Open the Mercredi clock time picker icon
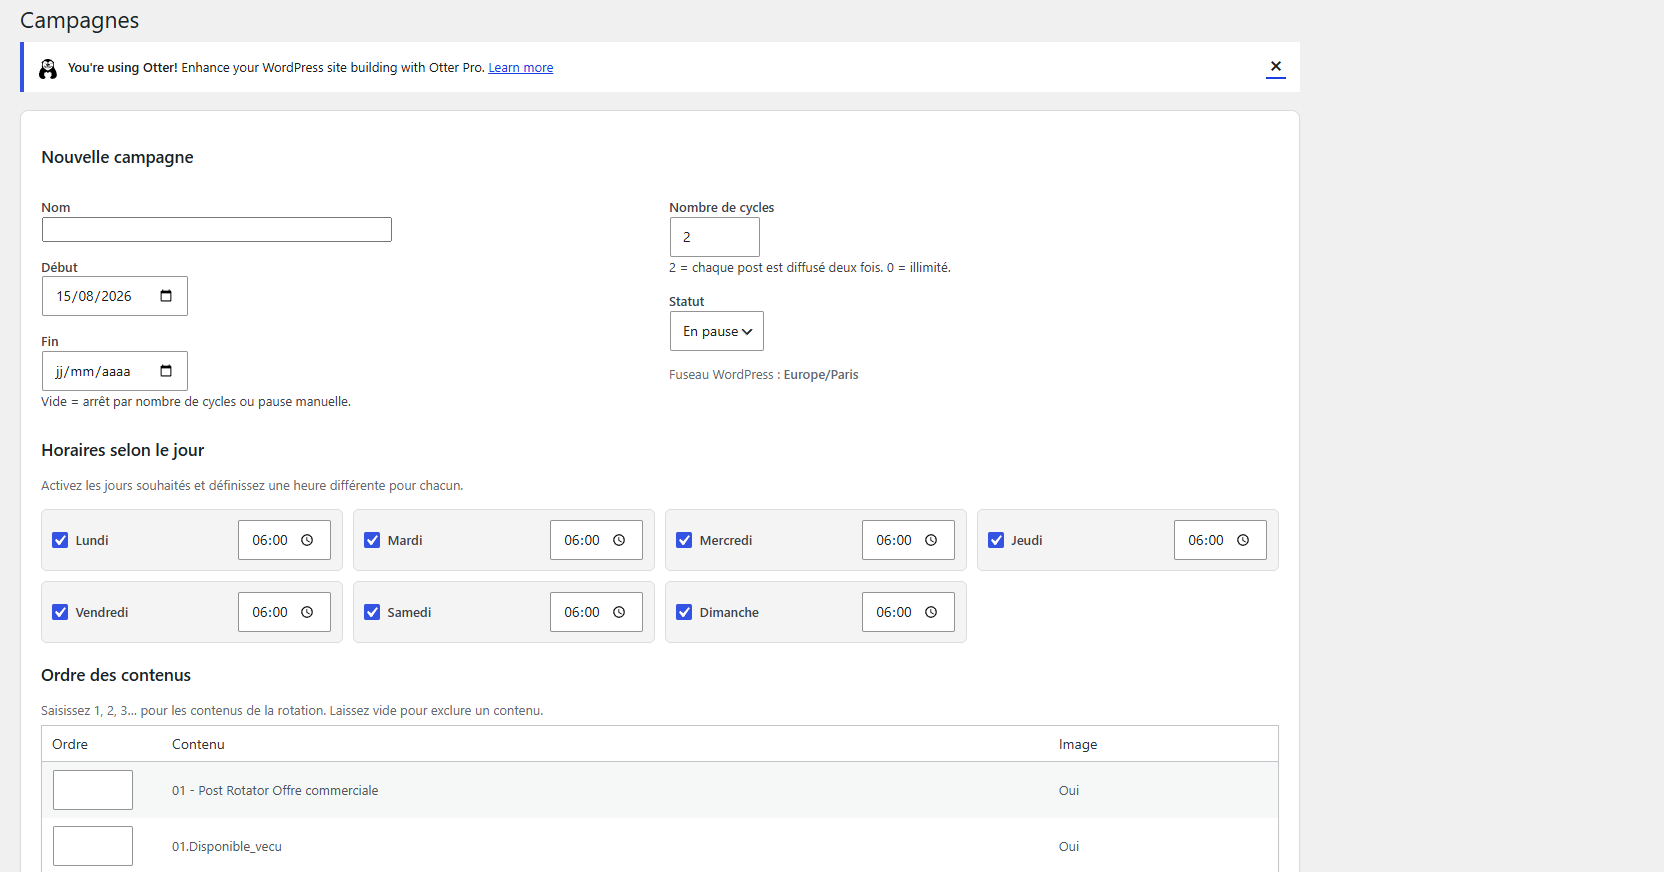The width and height of the screenshot is (1664, 872). tap(931, 540)
